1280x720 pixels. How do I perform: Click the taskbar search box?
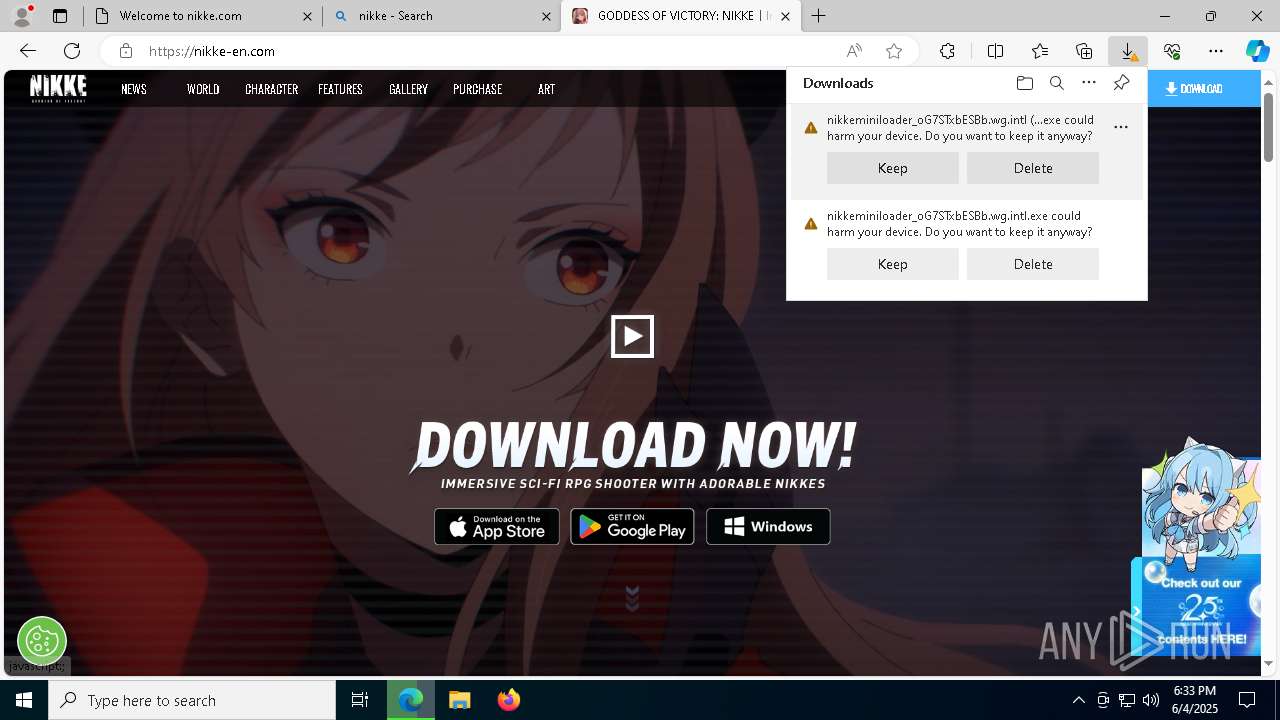pyautogui.click(x=192, y=700)
